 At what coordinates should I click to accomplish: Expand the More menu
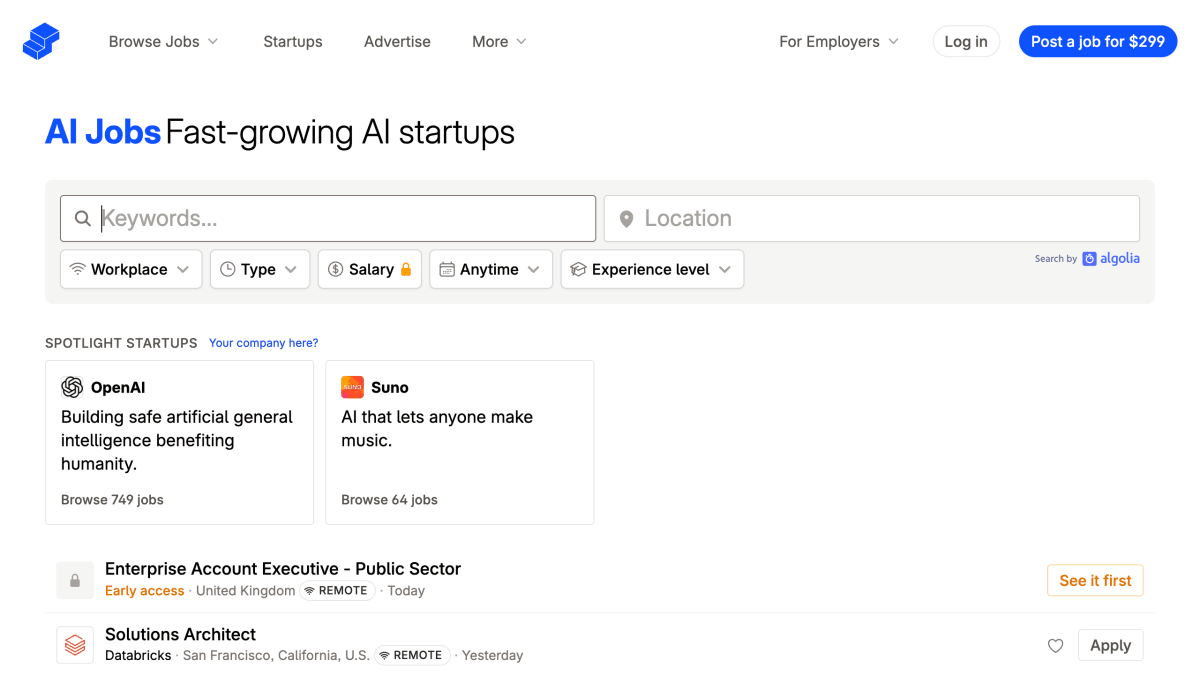pyautogui.click(x=499, y=41)
